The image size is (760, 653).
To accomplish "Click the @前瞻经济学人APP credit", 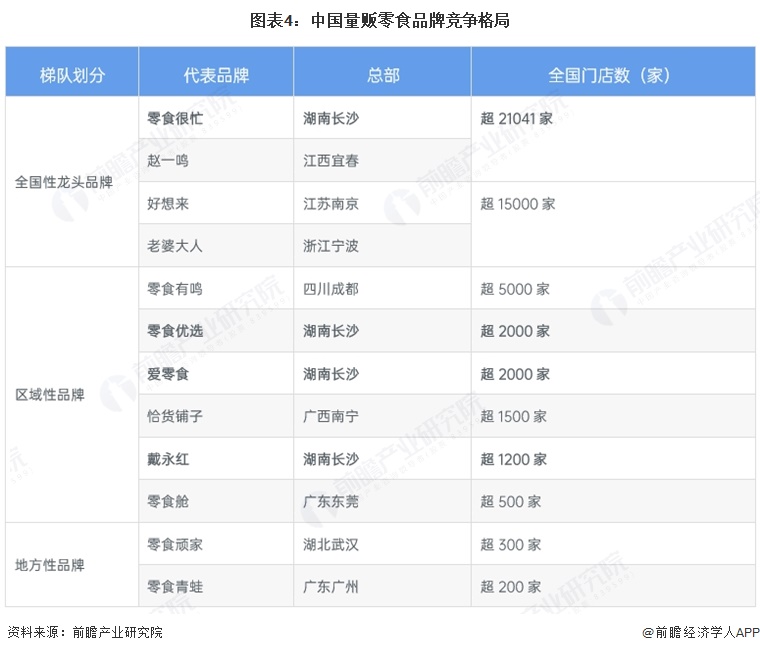I will (700, 632).
